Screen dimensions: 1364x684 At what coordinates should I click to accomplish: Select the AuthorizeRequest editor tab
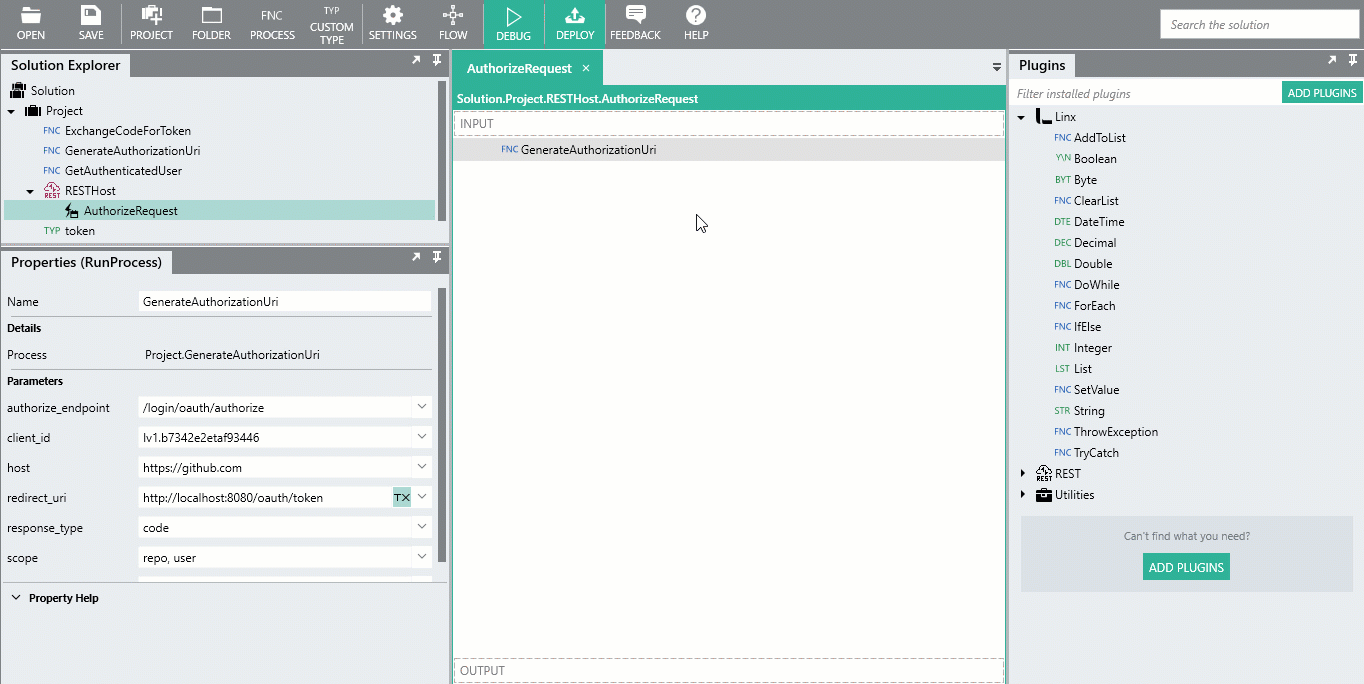pos(519,68)
